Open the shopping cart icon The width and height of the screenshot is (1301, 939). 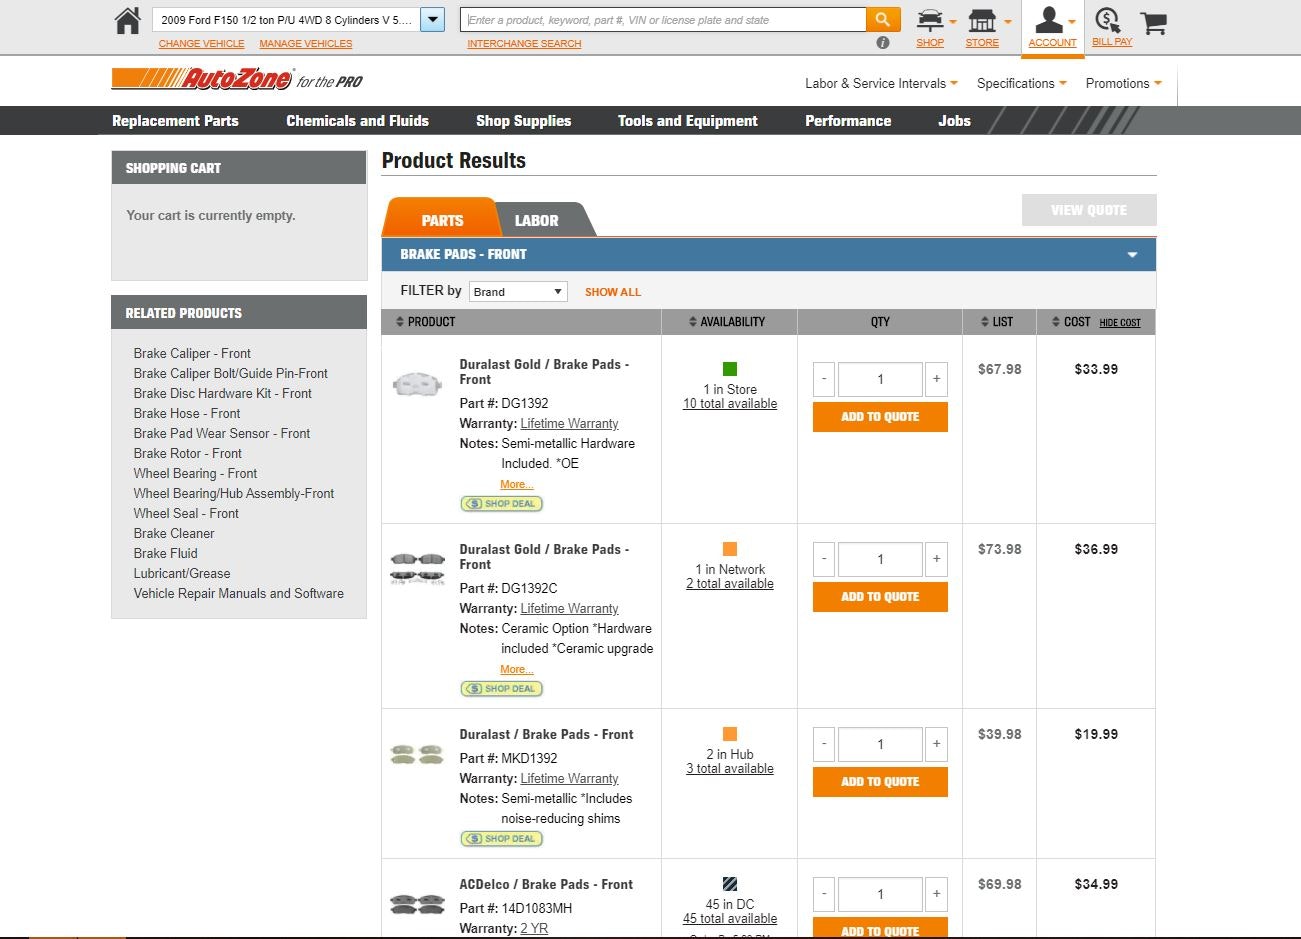pos(1153,21)
